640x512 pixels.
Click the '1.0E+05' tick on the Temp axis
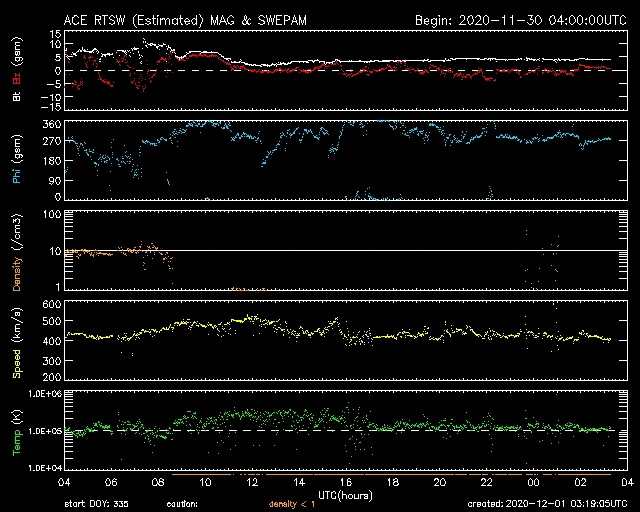pyautogui.click(x=45, y=431)
